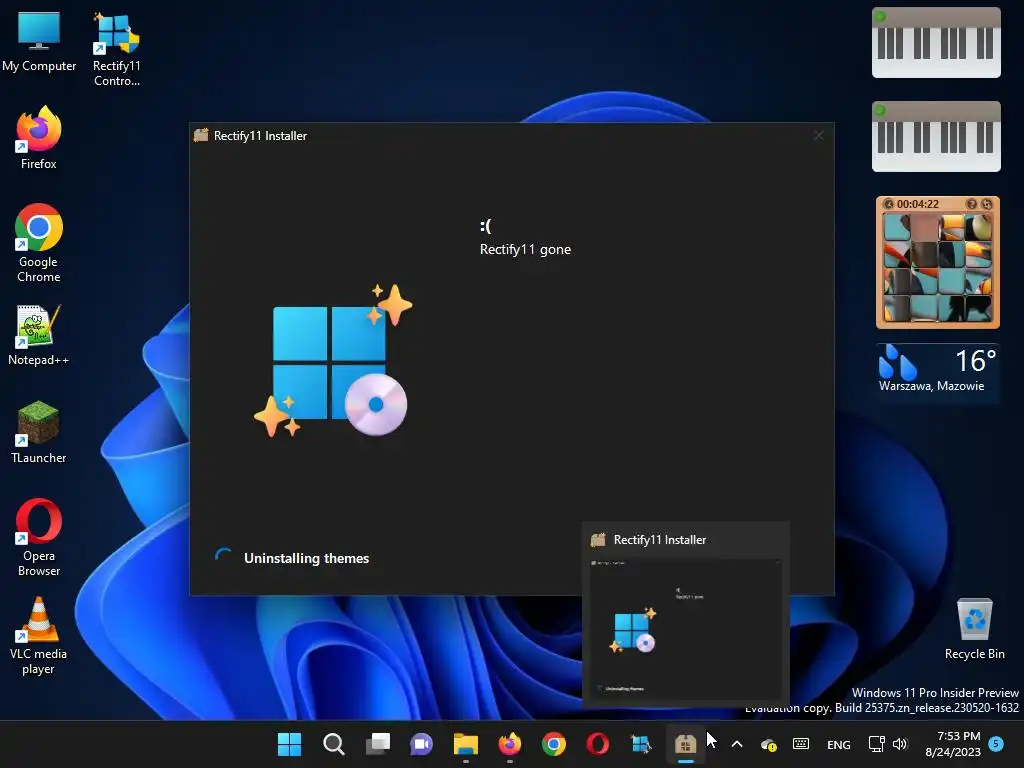Screen dimensions: 1024x768
Task: Open Opera from the taskbar
Action: coord(598,744)
